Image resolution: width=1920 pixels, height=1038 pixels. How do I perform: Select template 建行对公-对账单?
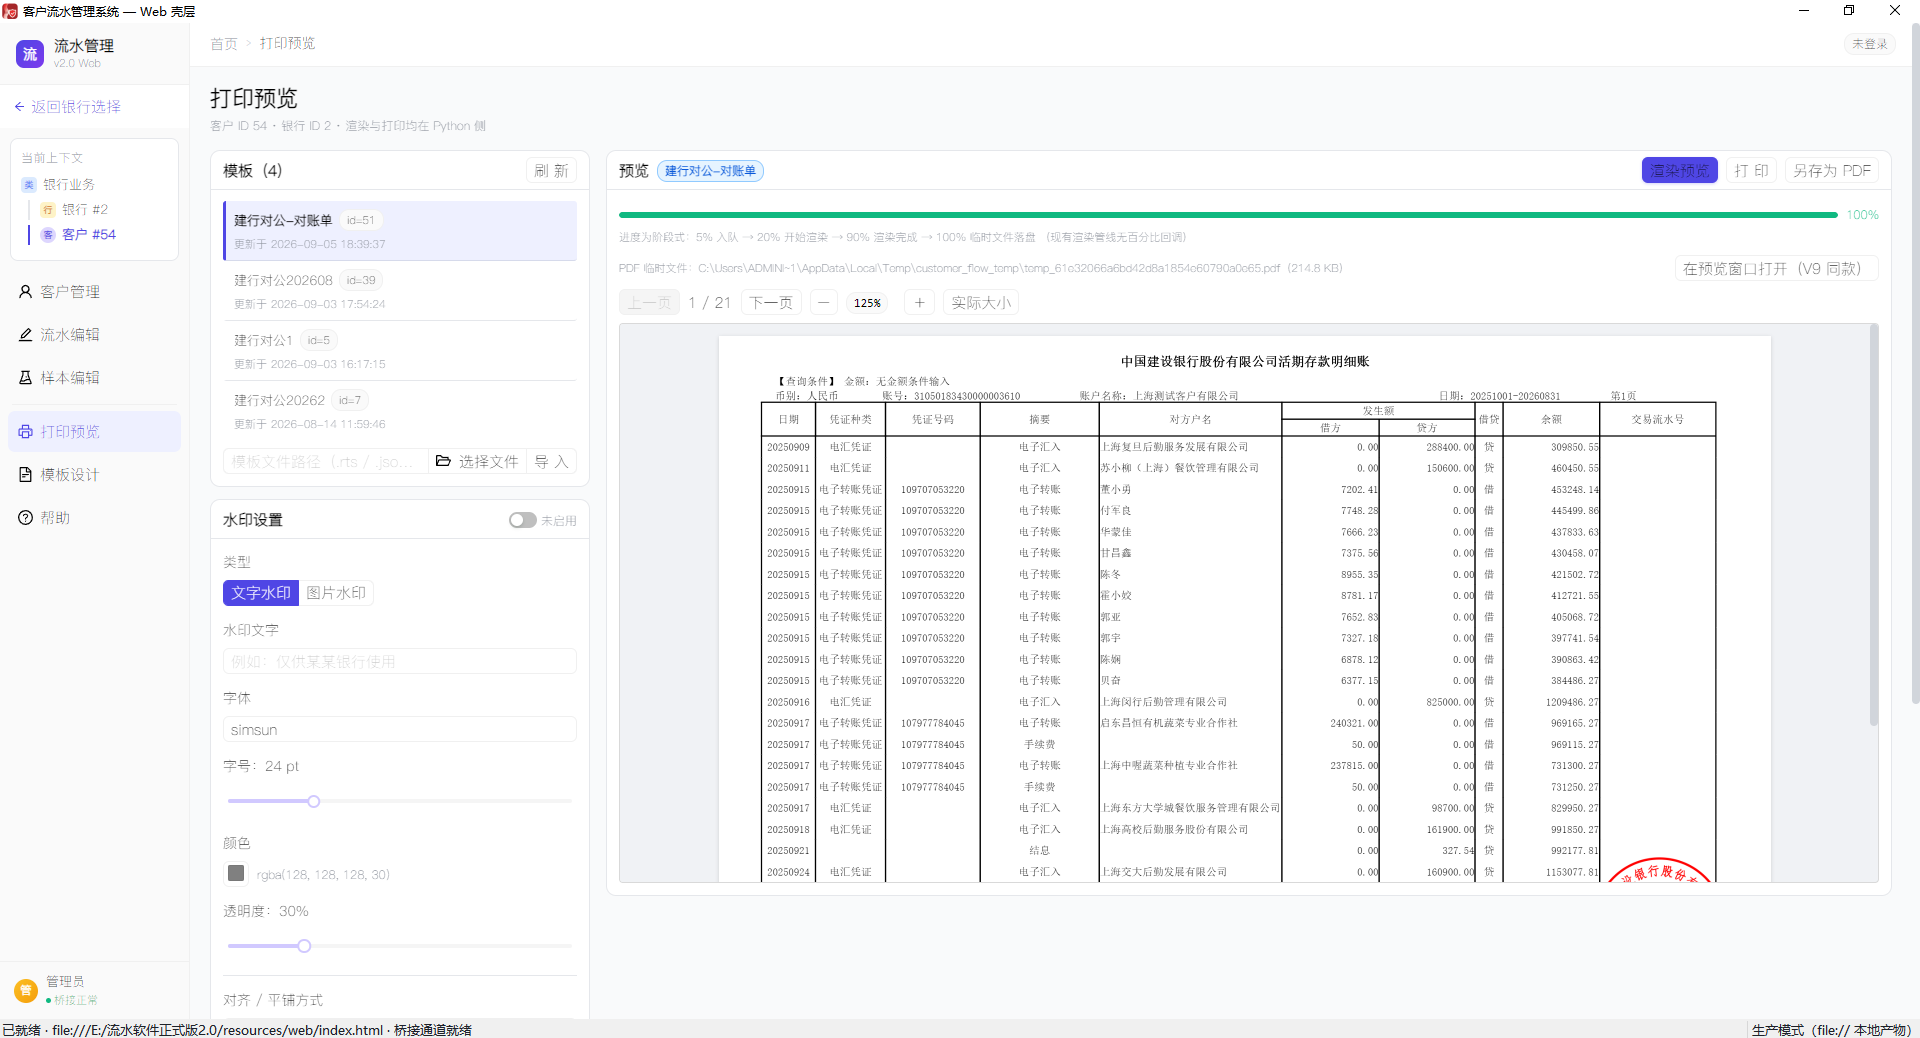tap(401, 231)
